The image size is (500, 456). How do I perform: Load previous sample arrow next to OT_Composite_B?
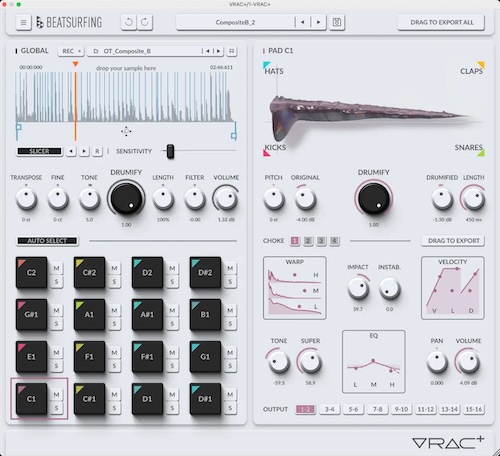pyautogui.click(x=208, y=51)
